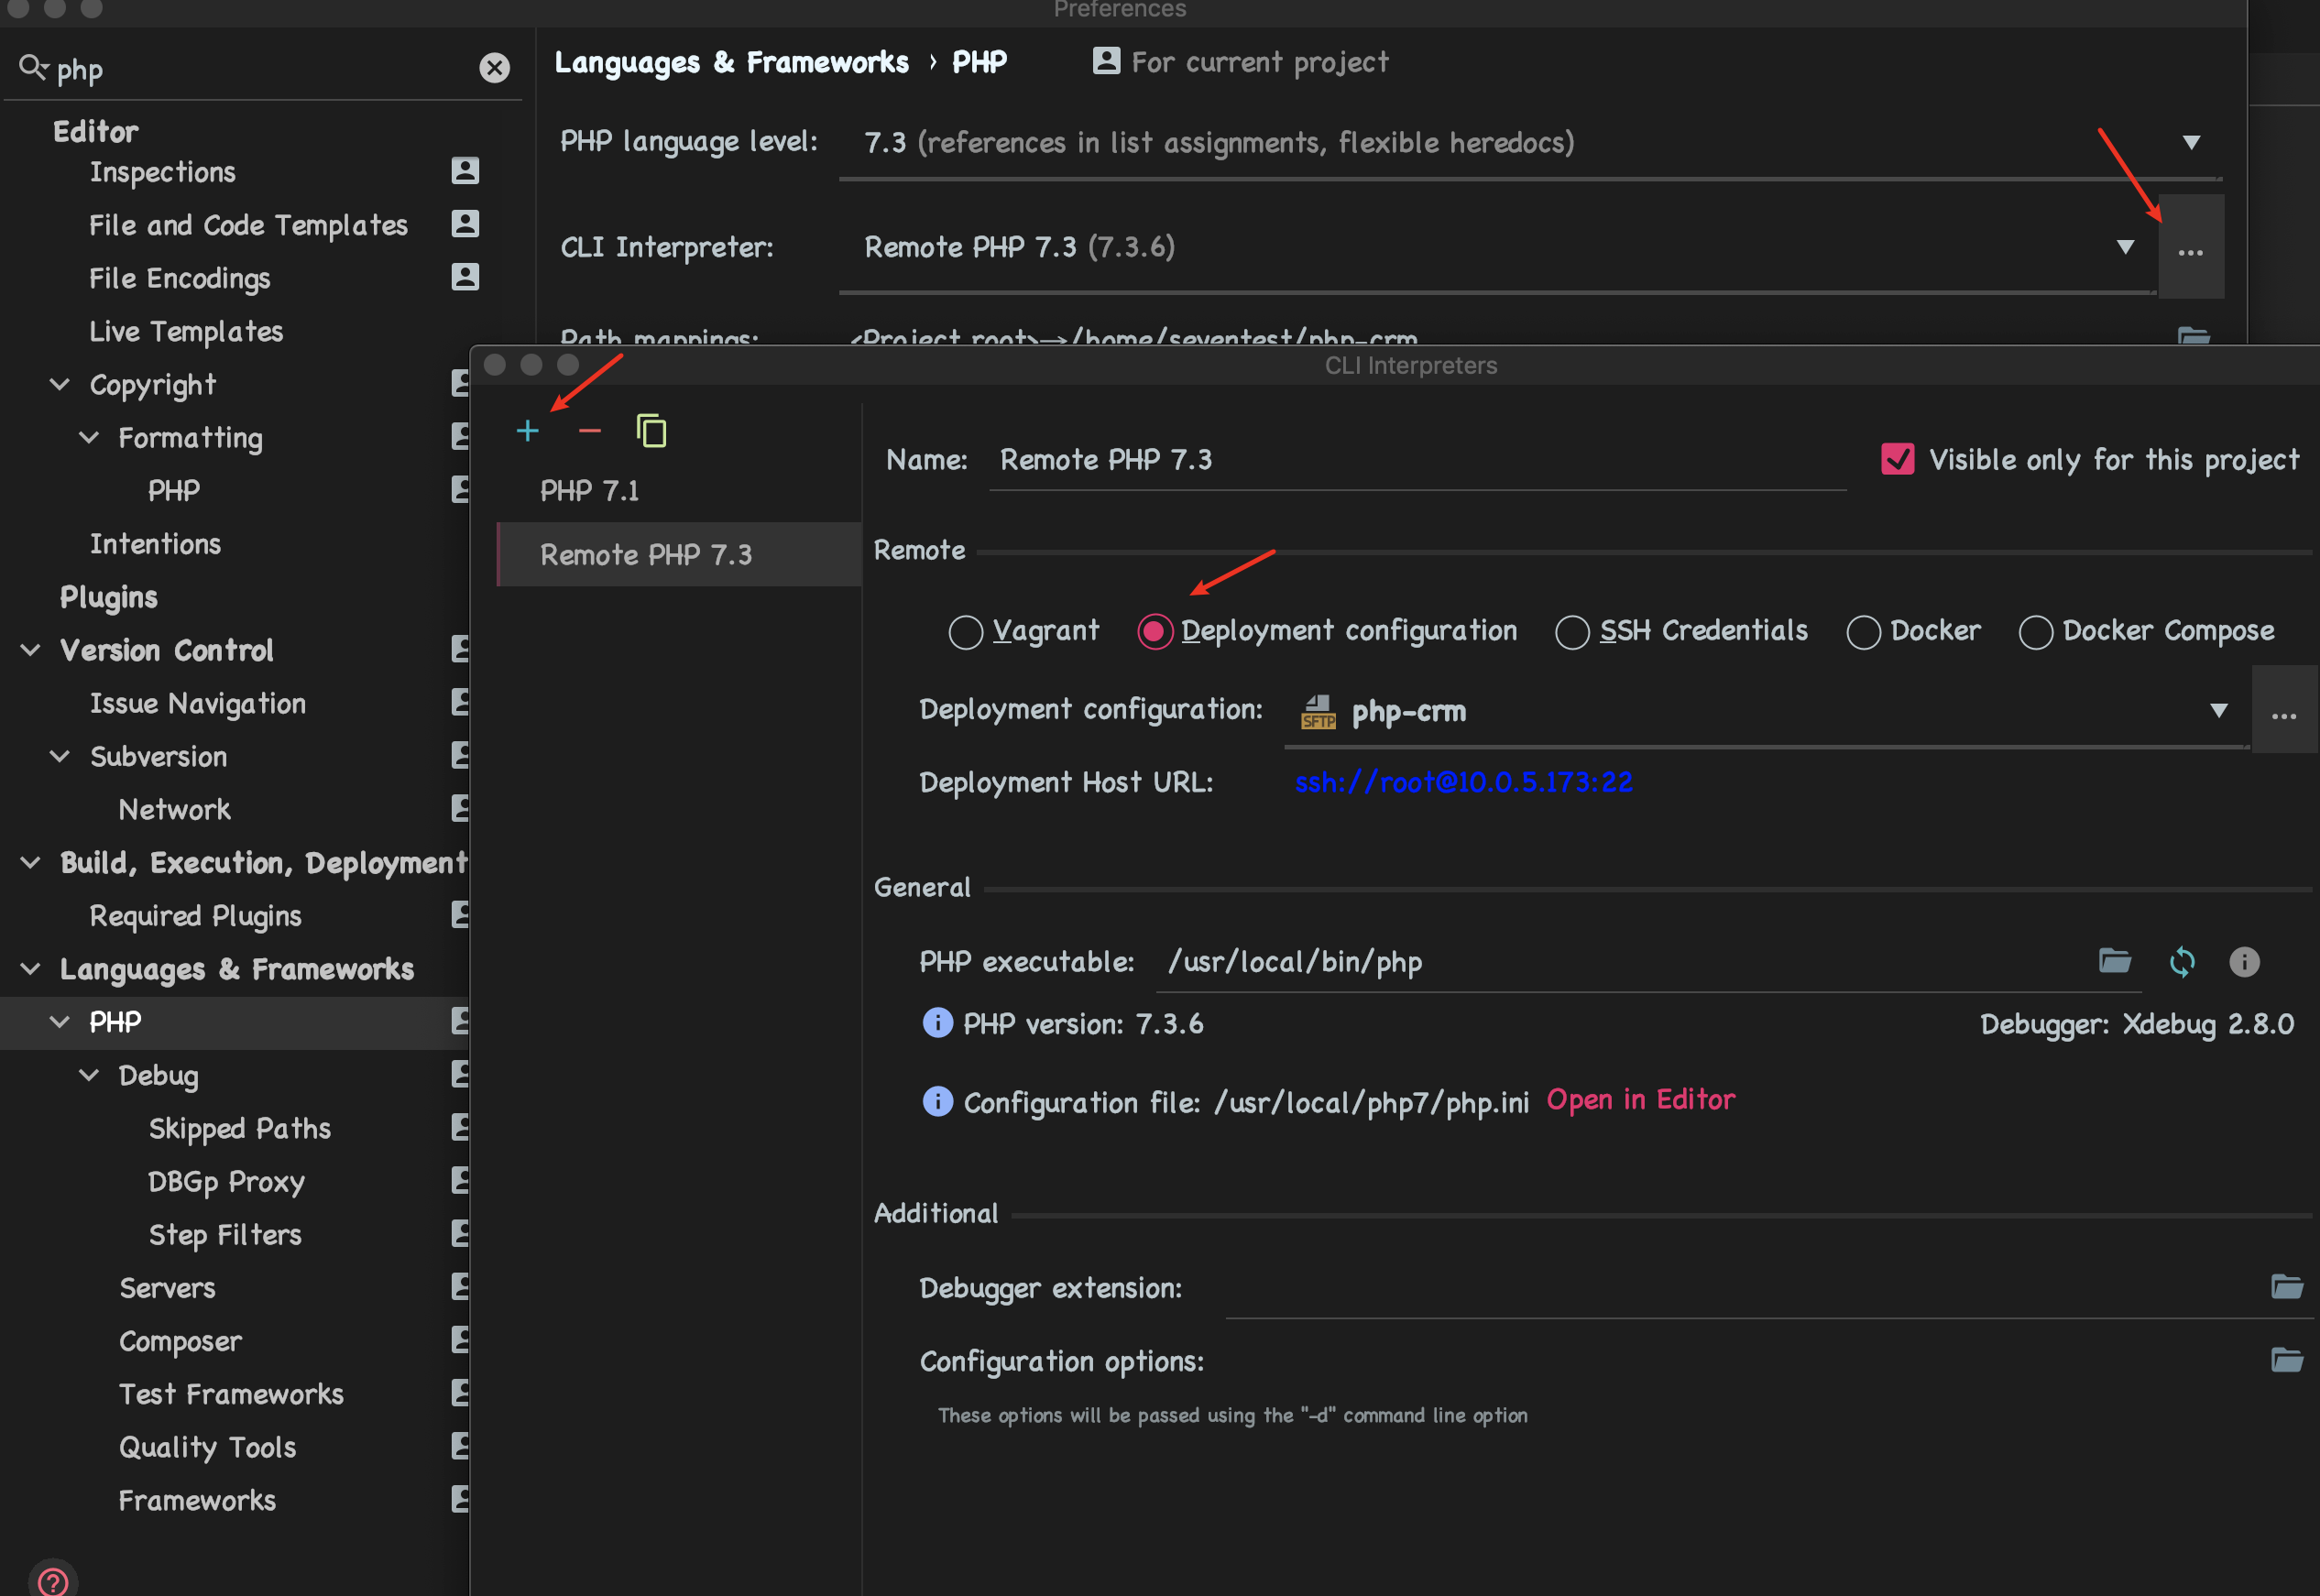This screenshot has width=2320, height=1596.
Task: Clear the php search text
Action: (x=494, y=68)
